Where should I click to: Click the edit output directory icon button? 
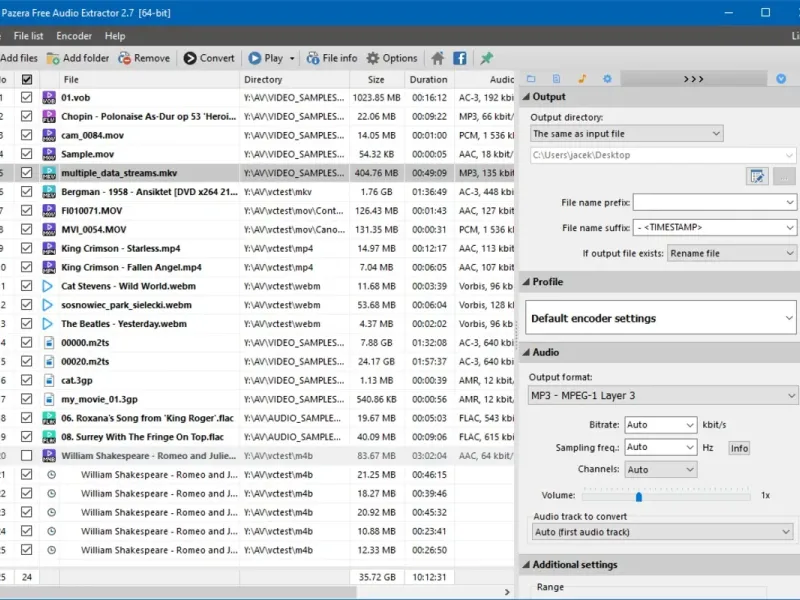[x=757, y=176]
